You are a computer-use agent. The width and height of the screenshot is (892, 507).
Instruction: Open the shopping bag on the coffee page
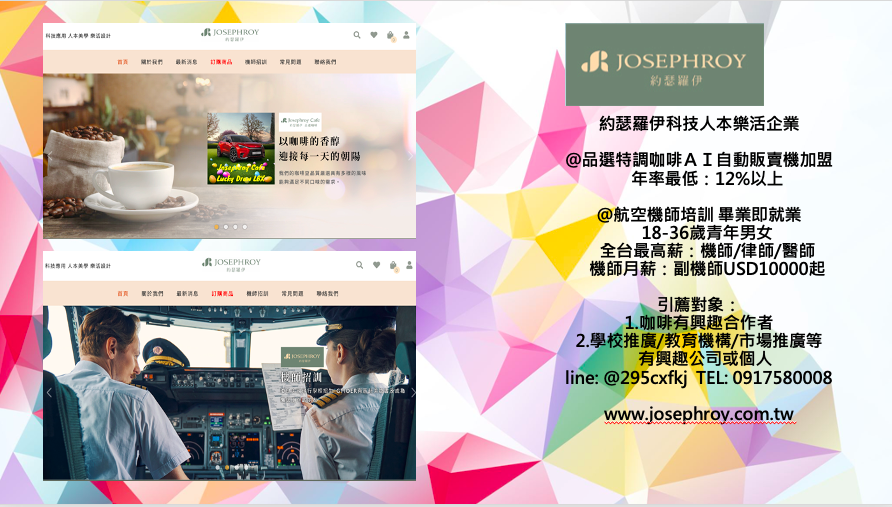[x=391, y=35]
